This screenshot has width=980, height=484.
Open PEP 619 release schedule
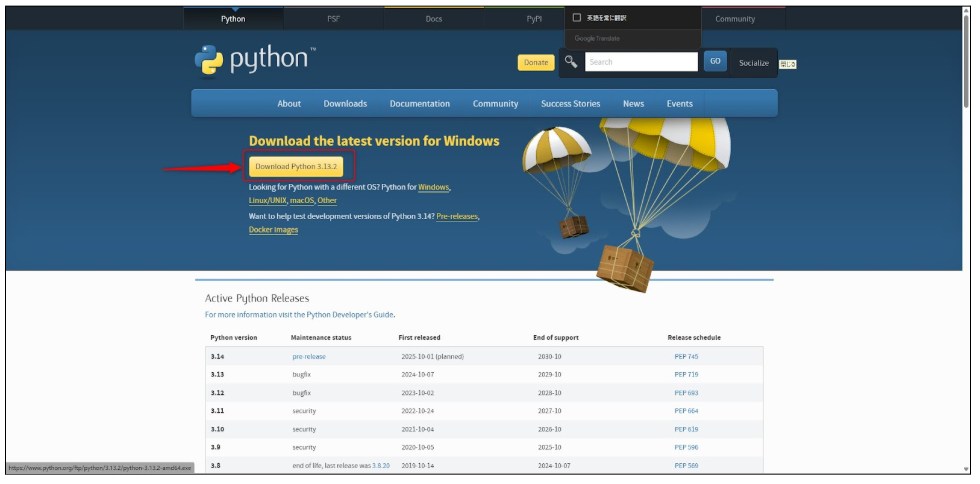click(686, 429)
